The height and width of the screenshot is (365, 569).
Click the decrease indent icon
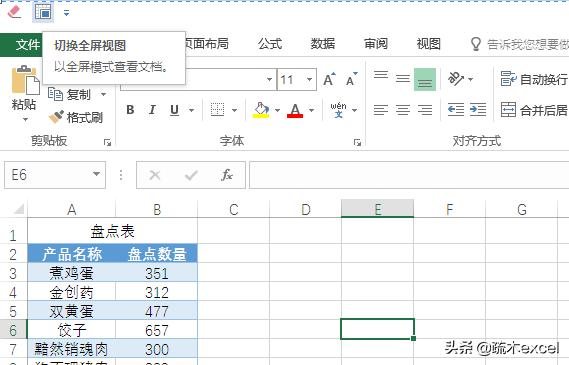click(456, 110)
